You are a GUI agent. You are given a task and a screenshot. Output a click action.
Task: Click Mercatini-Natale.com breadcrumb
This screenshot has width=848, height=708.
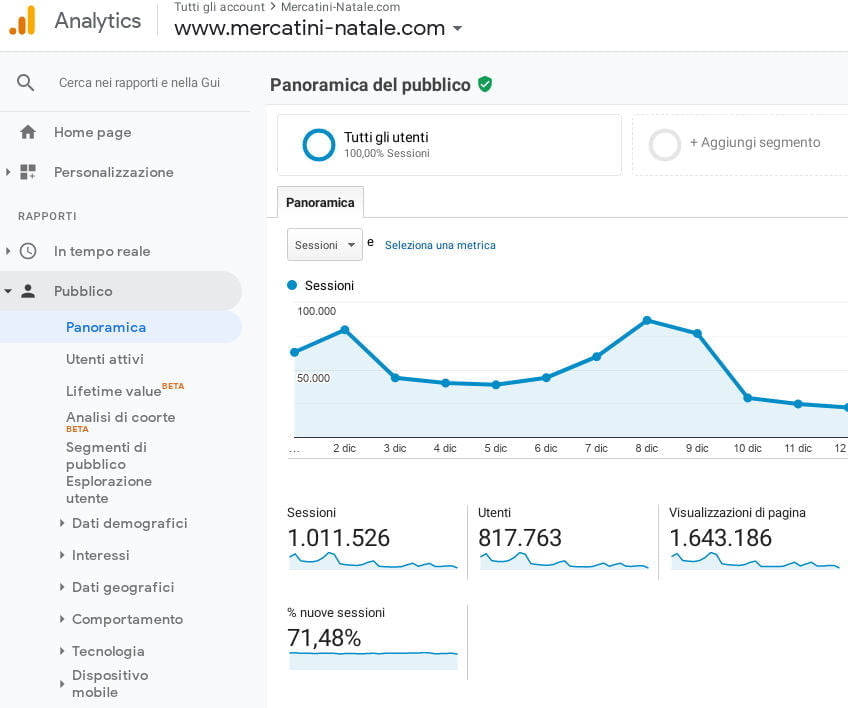pyautogui.click(x=341, y=7)
